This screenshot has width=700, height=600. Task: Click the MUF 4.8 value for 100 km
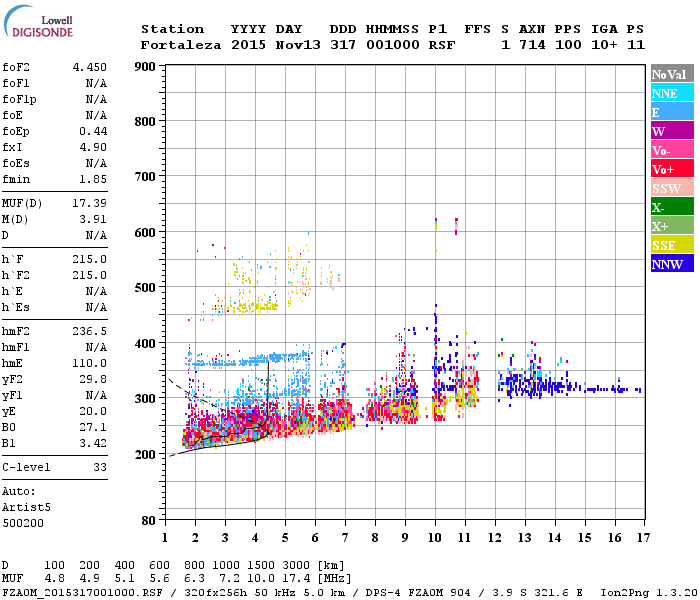54,579
